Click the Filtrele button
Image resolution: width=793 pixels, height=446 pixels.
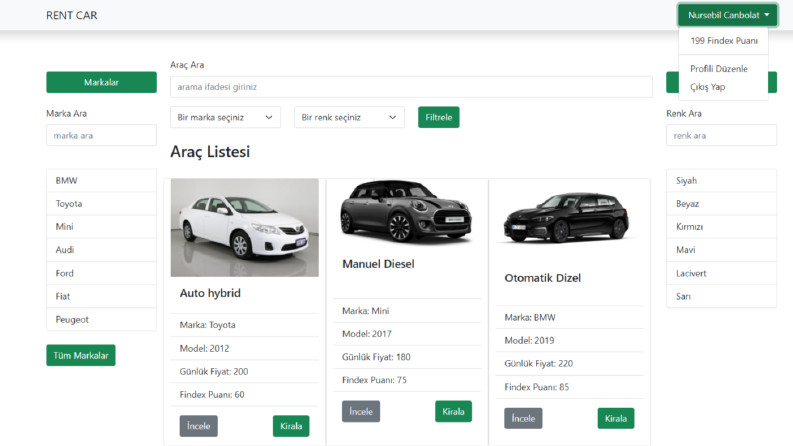(438, 117)
